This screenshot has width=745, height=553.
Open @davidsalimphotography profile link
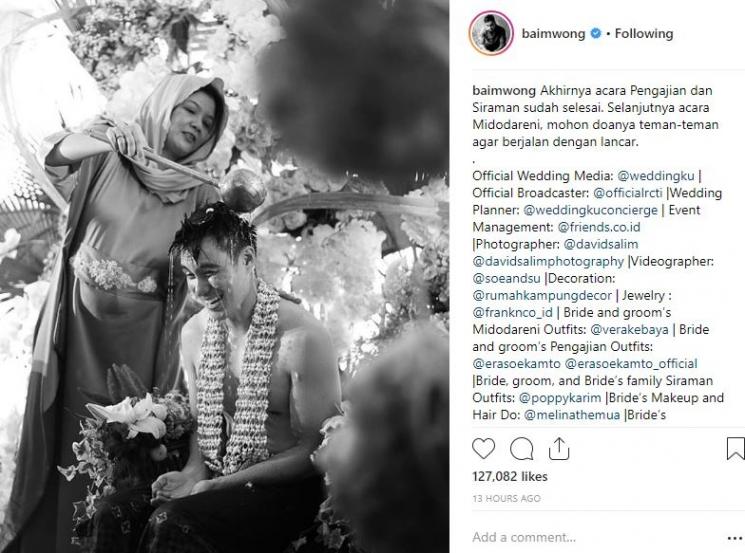(548, 261)
